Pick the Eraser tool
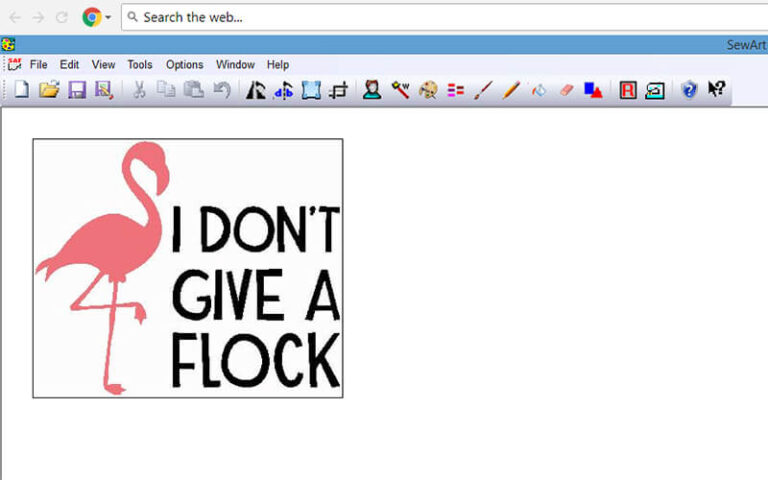This screenshot has height=480, width=768. (565, 90)
